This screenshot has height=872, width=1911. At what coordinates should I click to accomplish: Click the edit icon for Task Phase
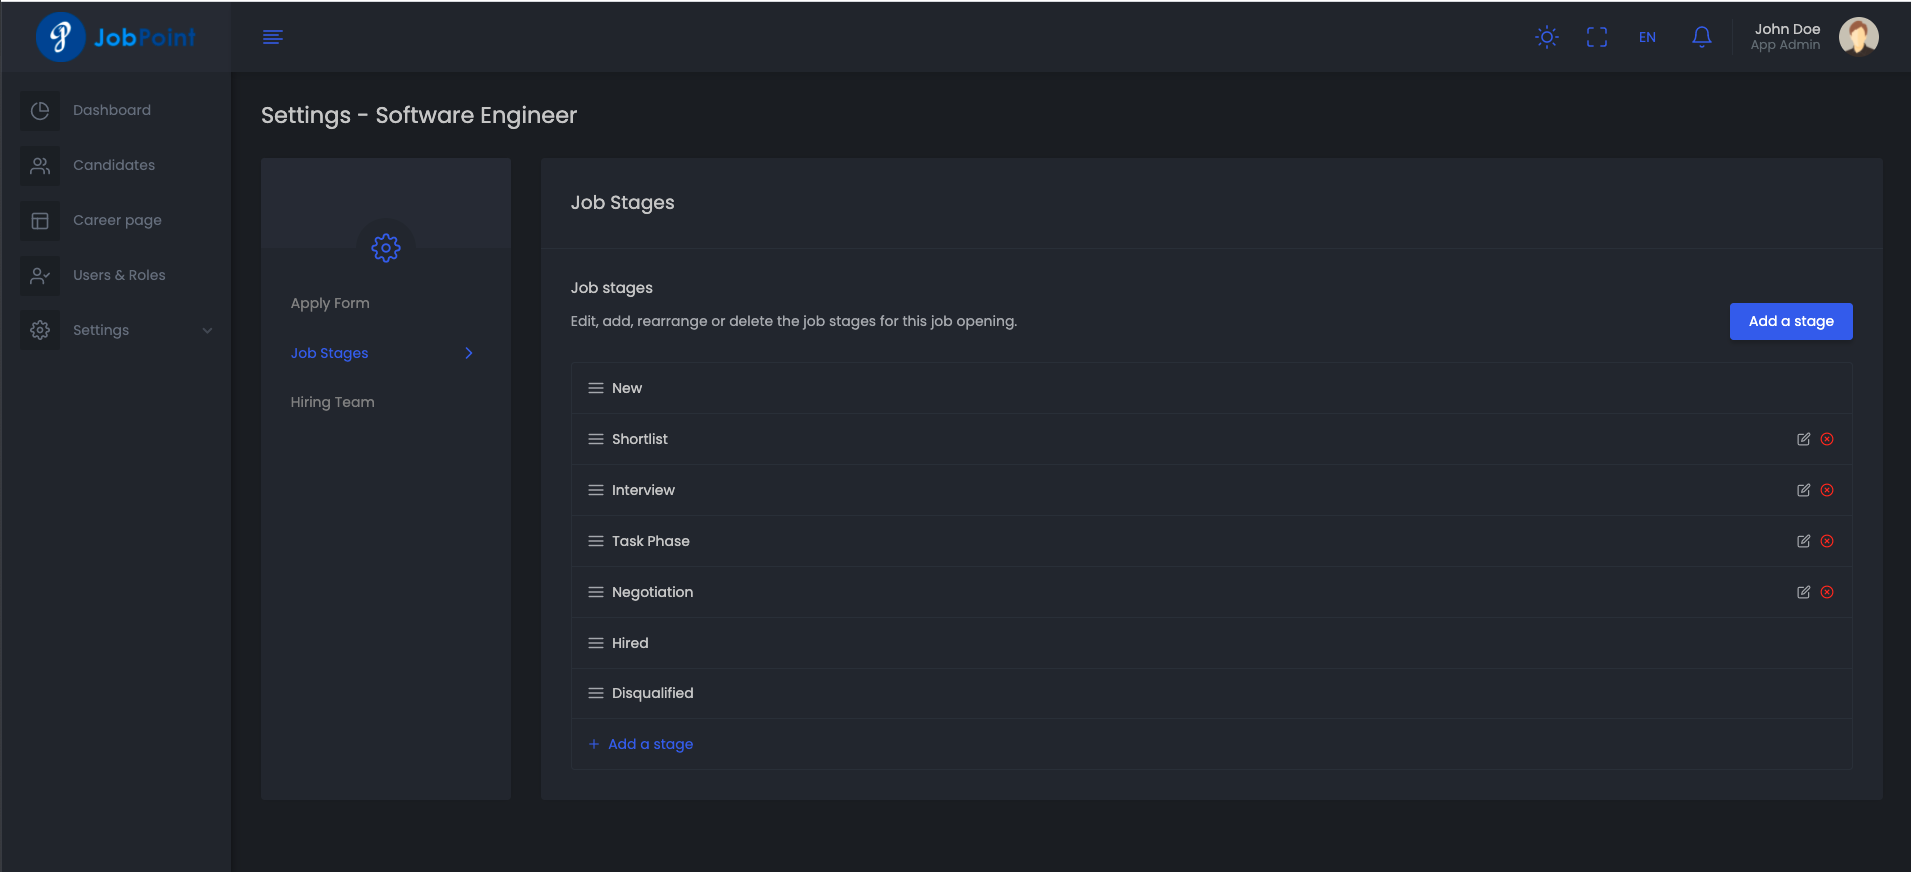[1803, 541]
